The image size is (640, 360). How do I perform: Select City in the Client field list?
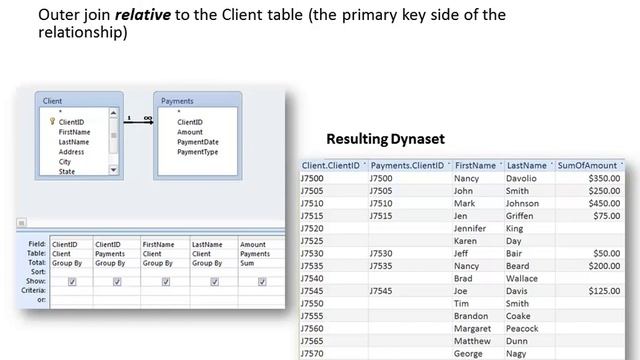click(x=64, y=162)
